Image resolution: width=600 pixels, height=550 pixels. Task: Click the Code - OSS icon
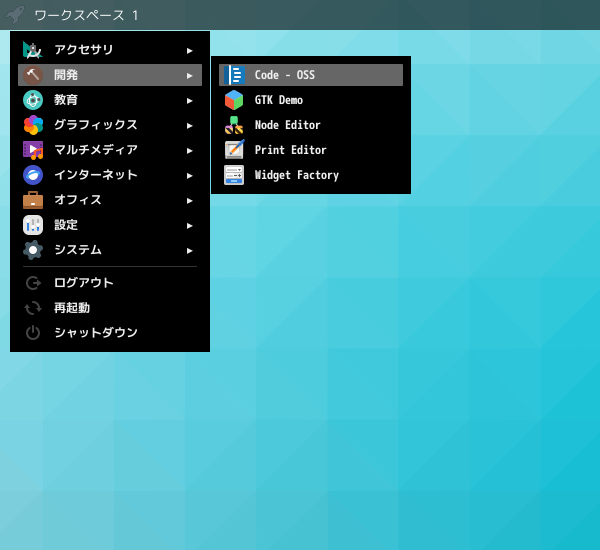(234, 75)
